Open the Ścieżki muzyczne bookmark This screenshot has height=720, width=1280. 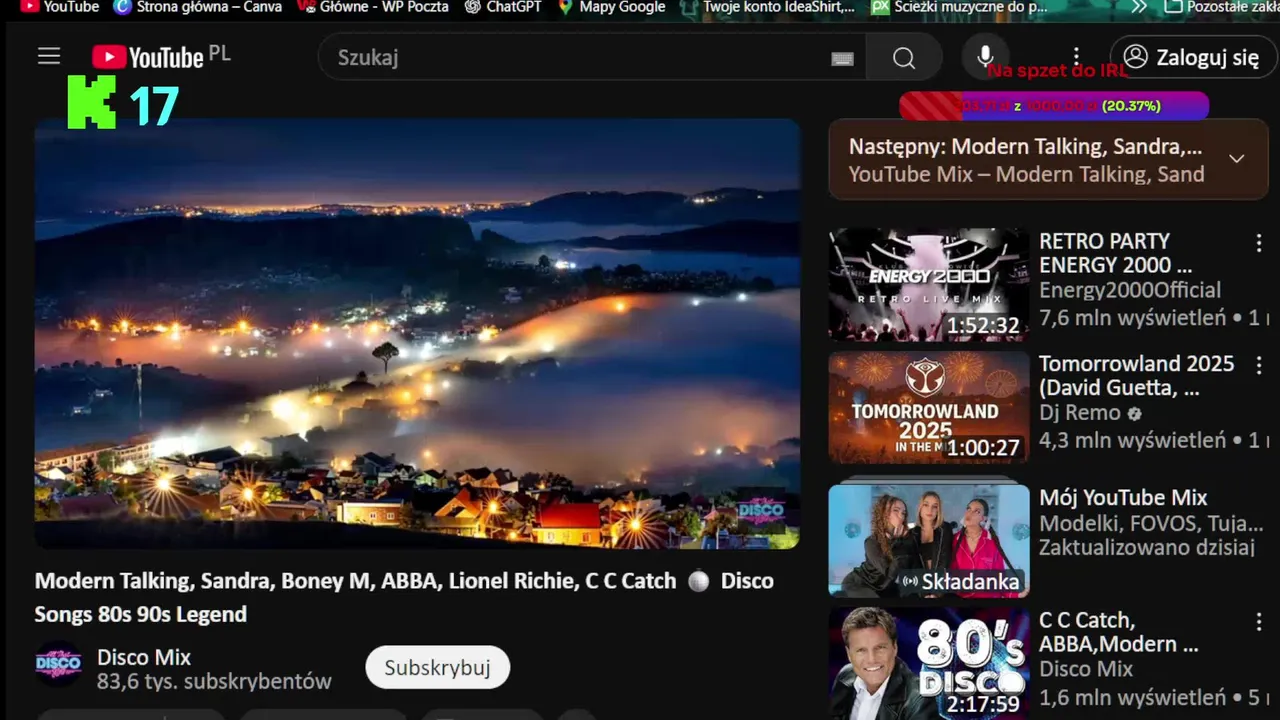coord(960,7)
